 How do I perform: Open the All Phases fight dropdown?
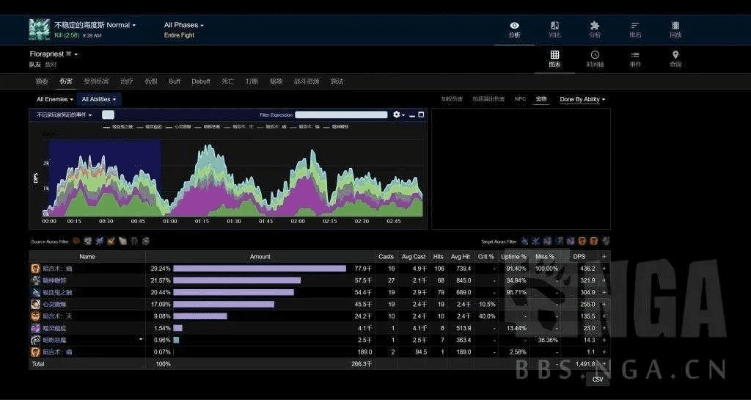[183, 24]
